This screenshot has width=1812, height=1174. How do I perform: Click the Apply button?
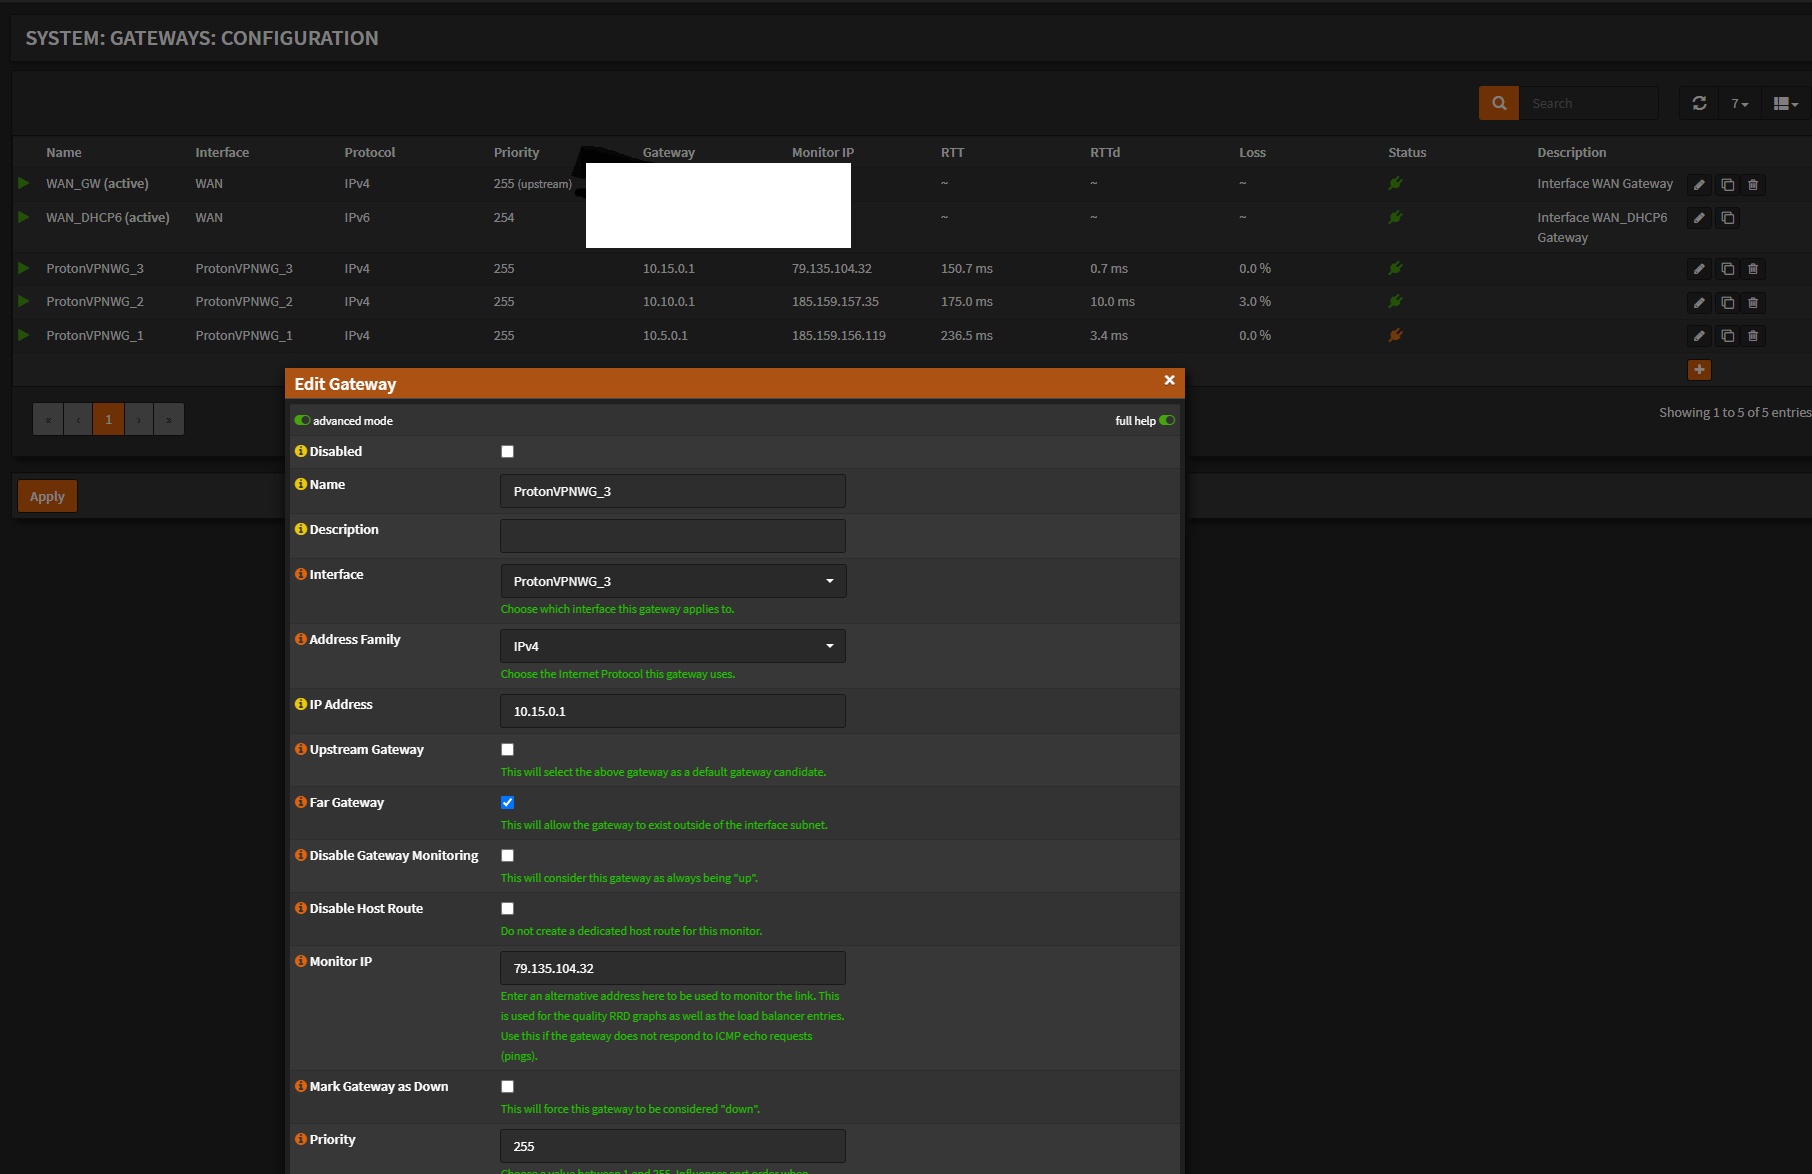(x=47, y=496)
